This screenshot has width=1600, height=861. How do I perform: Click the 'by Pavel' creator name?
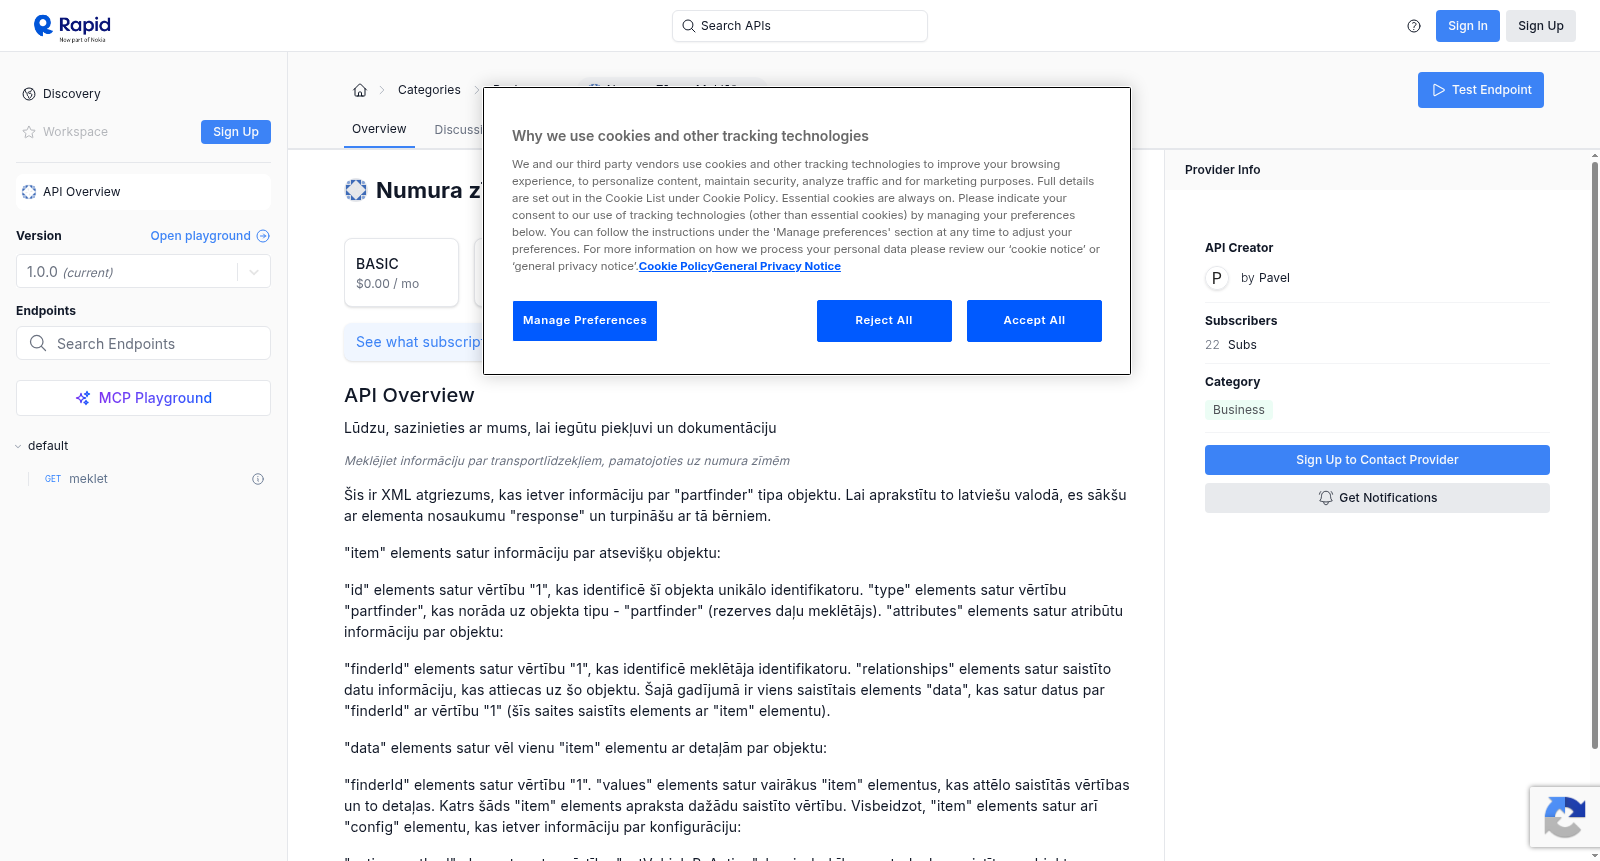(1265, 278)
